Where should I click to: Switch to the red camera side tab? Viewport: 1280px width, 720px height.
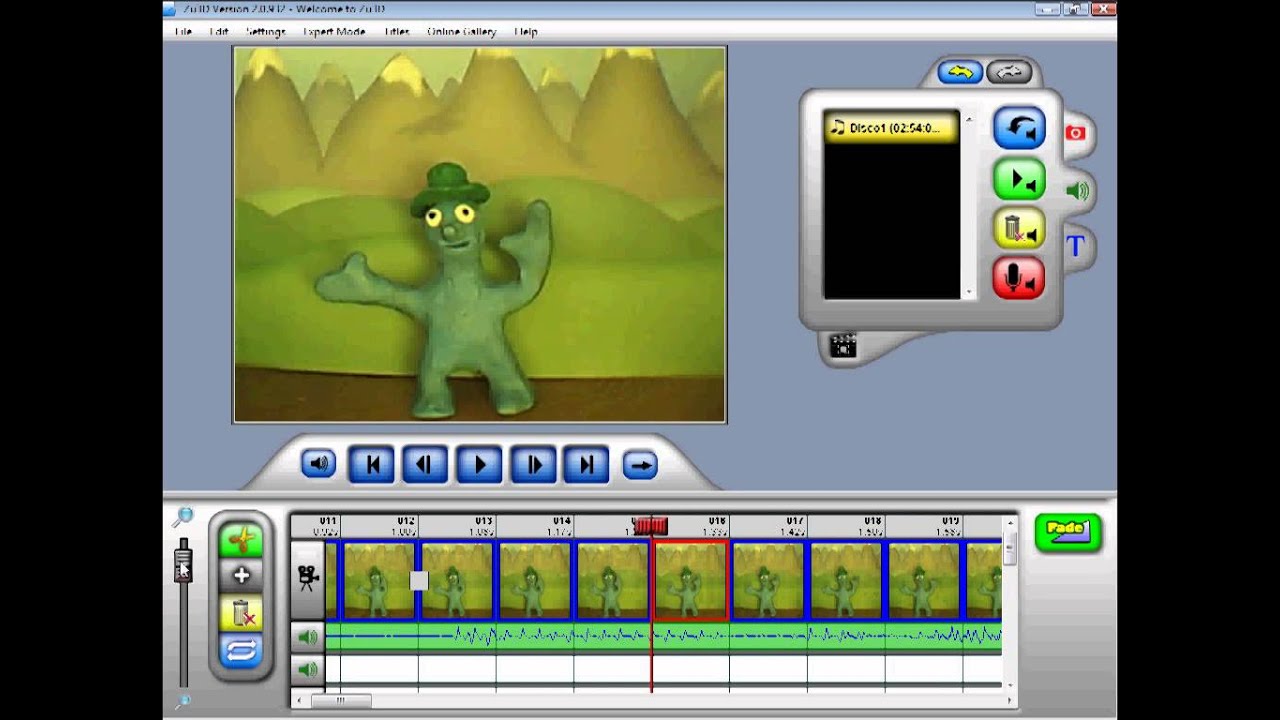tap(1075, 133)
